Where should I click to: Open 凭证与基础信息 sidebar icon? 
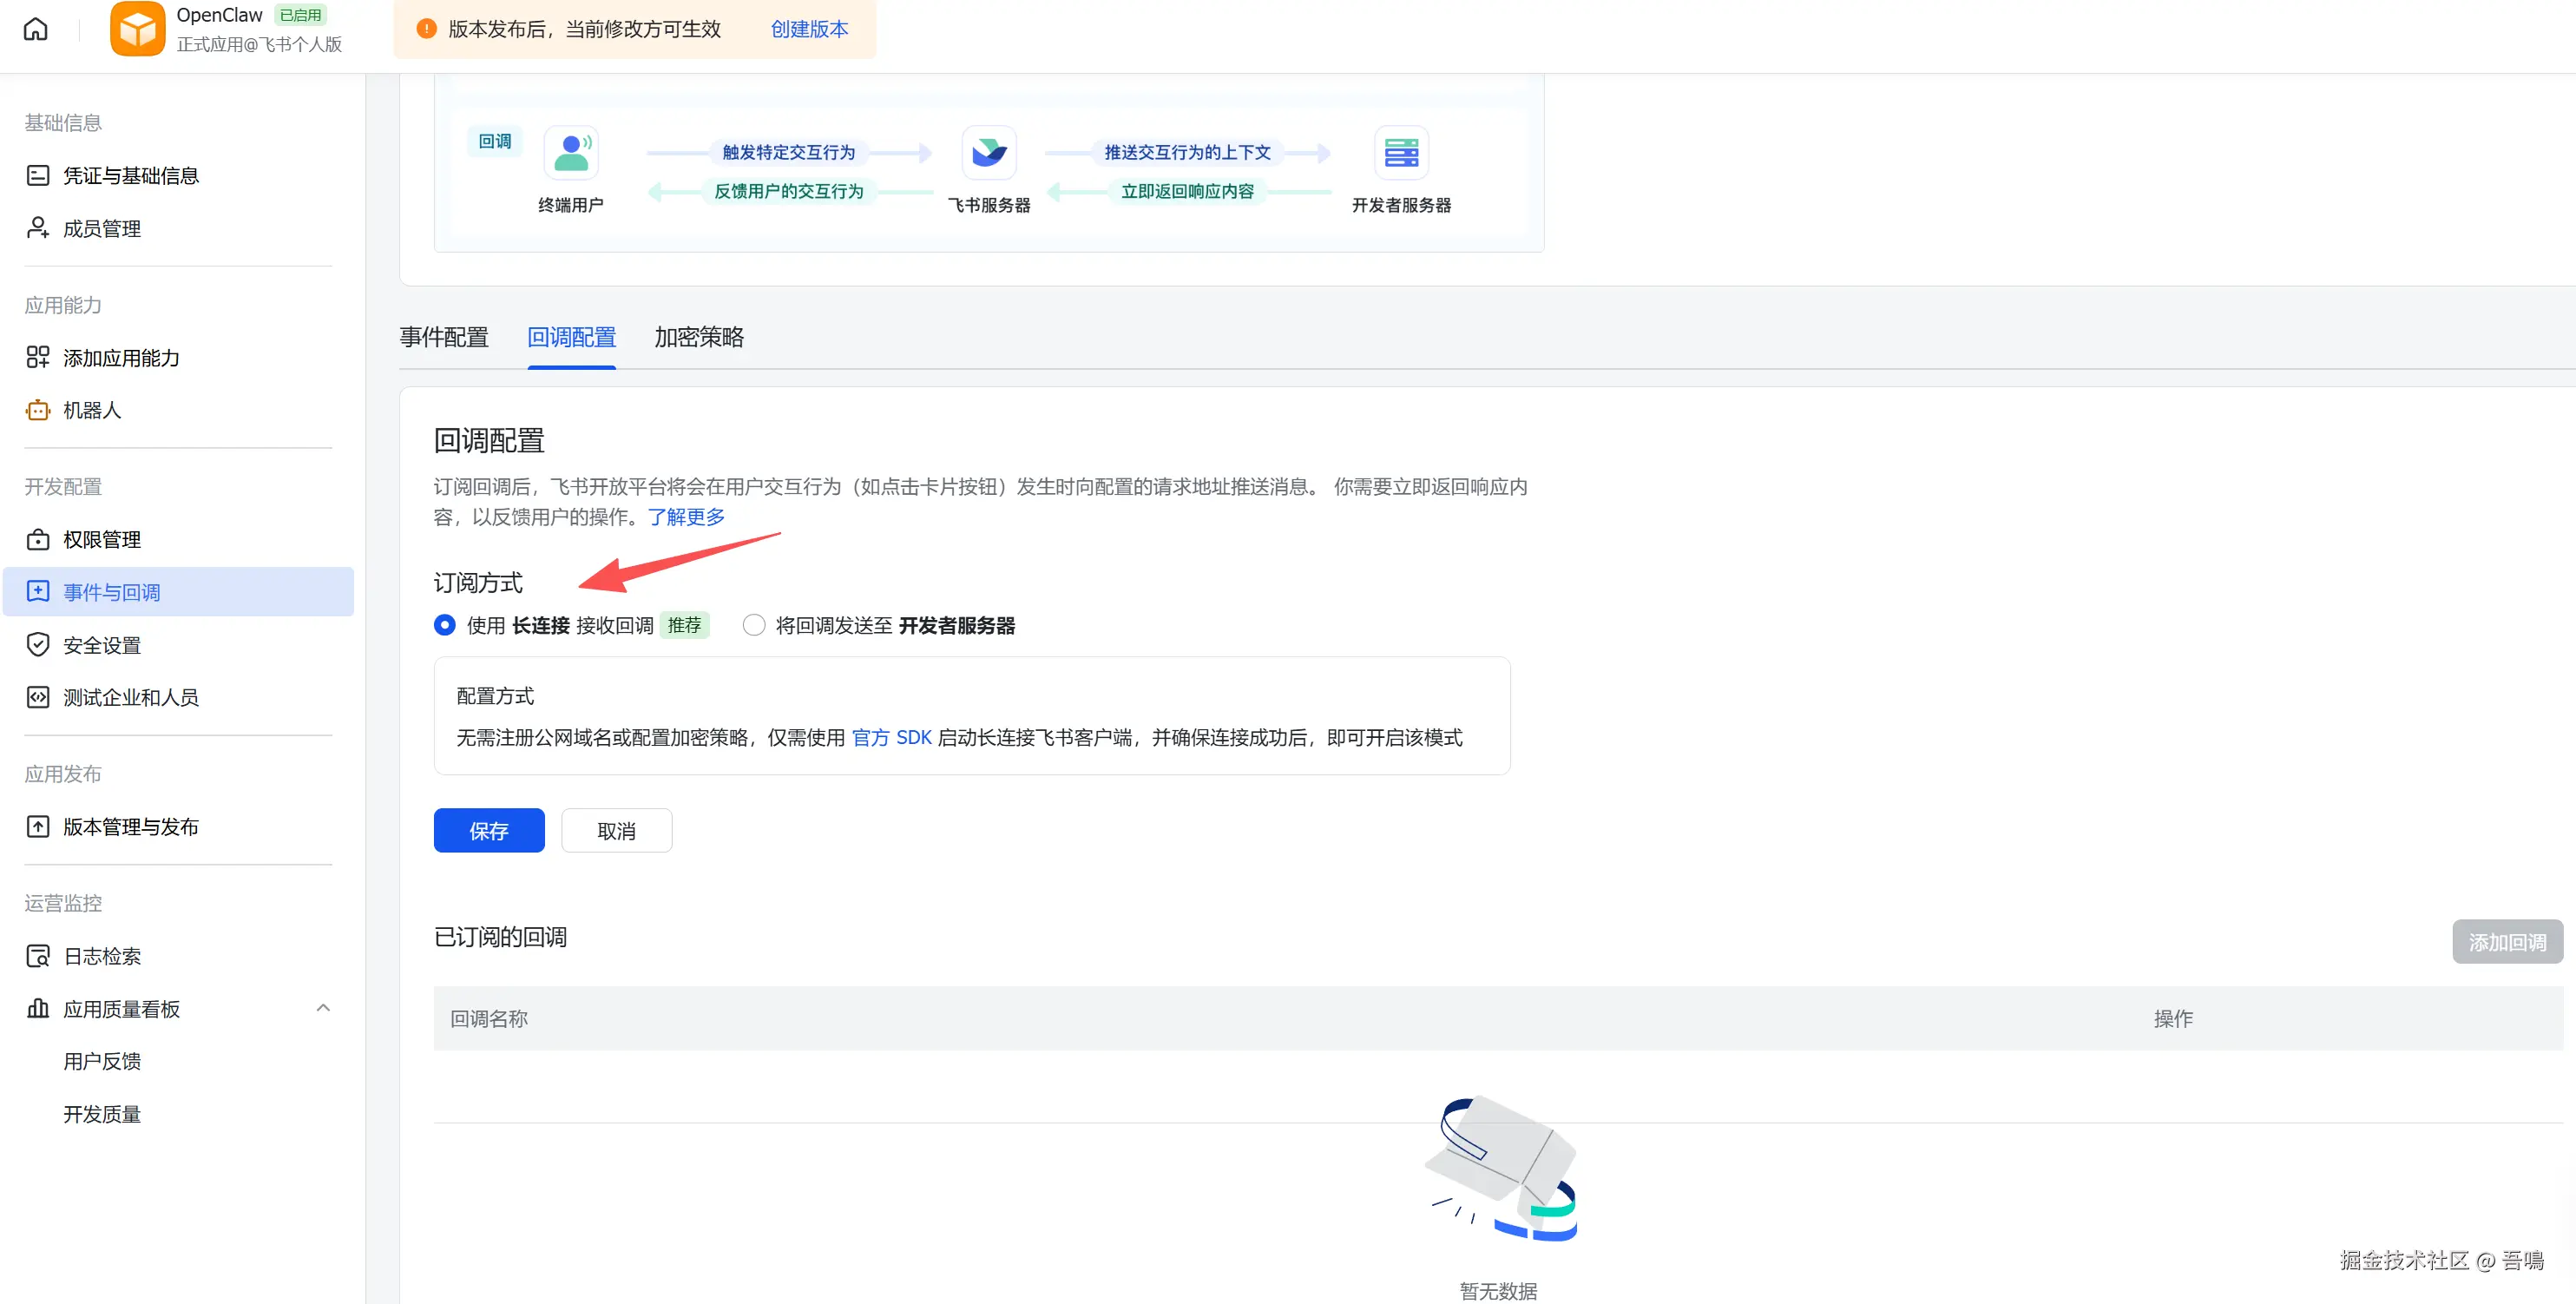click(x=38, y=175)
